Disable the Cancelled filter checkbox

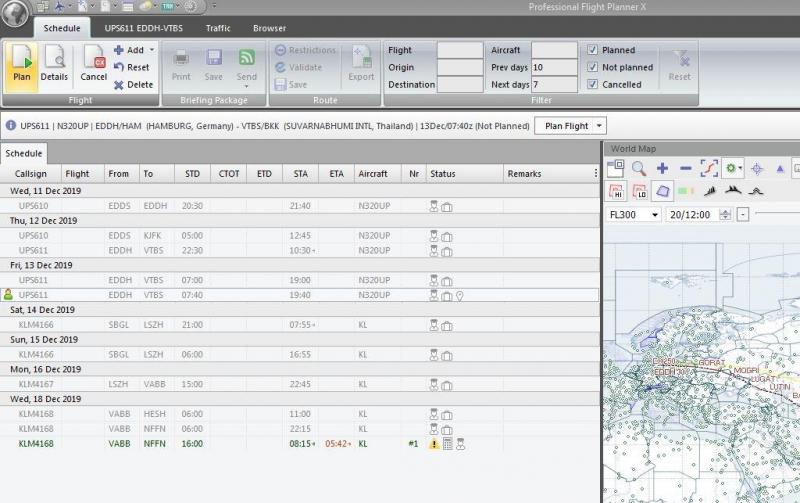593,85
